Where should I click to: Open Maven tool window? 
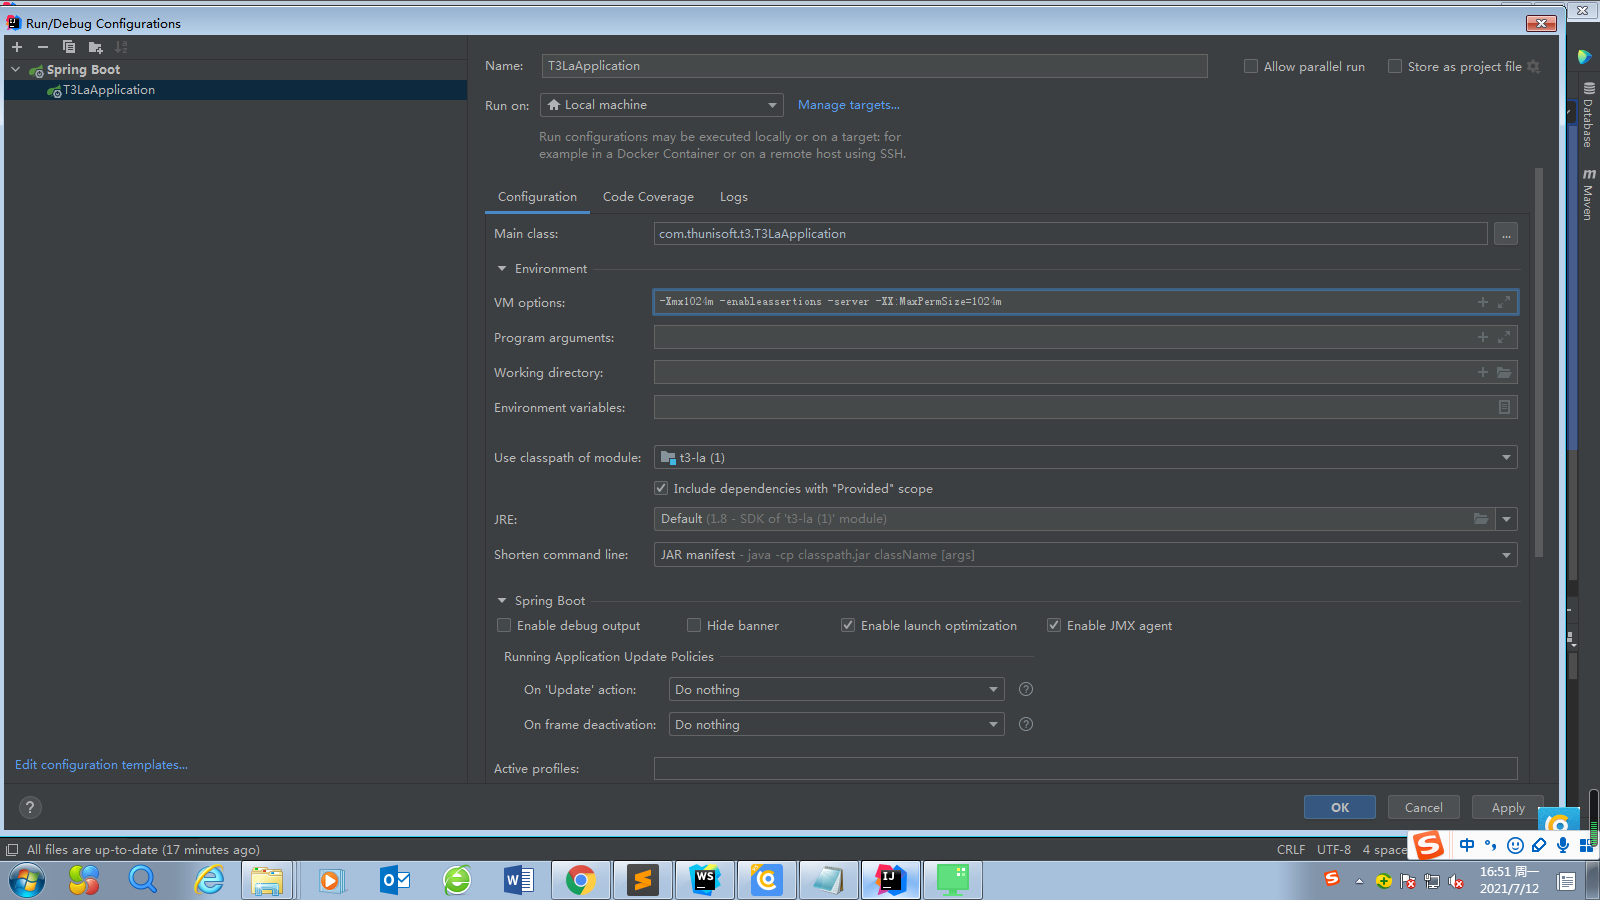[x=1587, y=194]
